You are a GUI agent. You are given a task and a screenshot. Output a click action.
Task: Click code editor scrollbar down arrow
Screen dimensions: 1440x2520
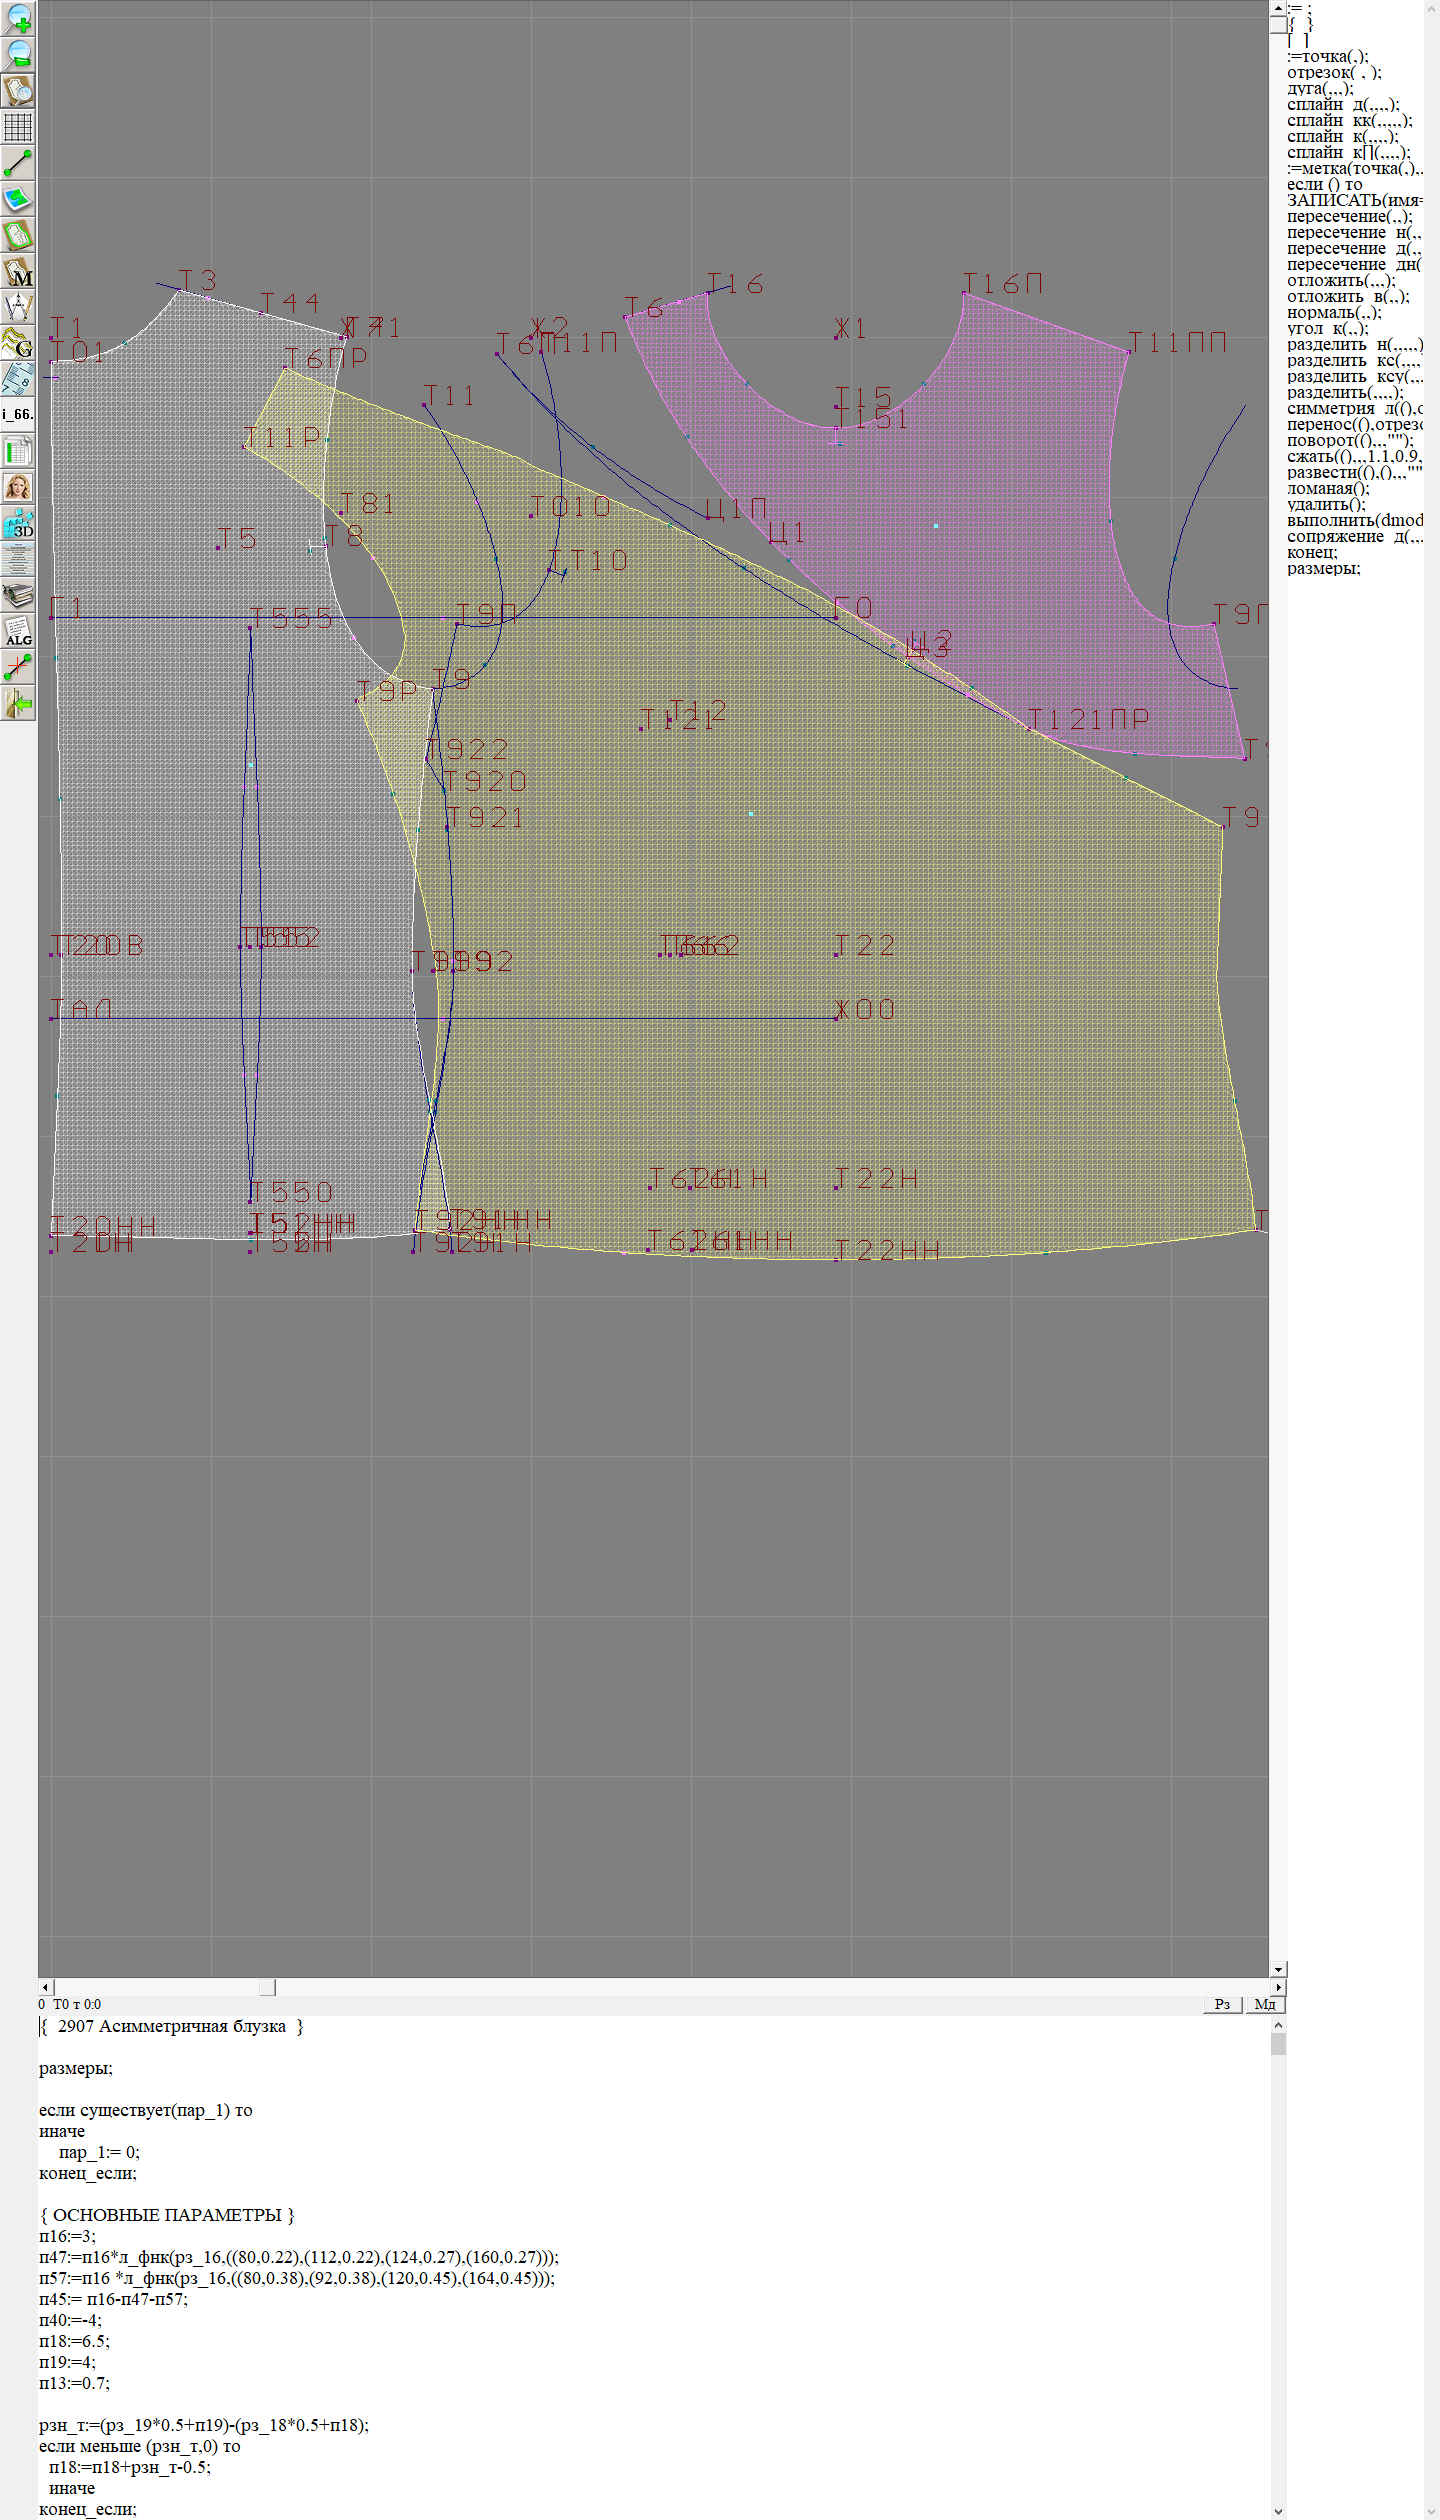point(1278,2511)
